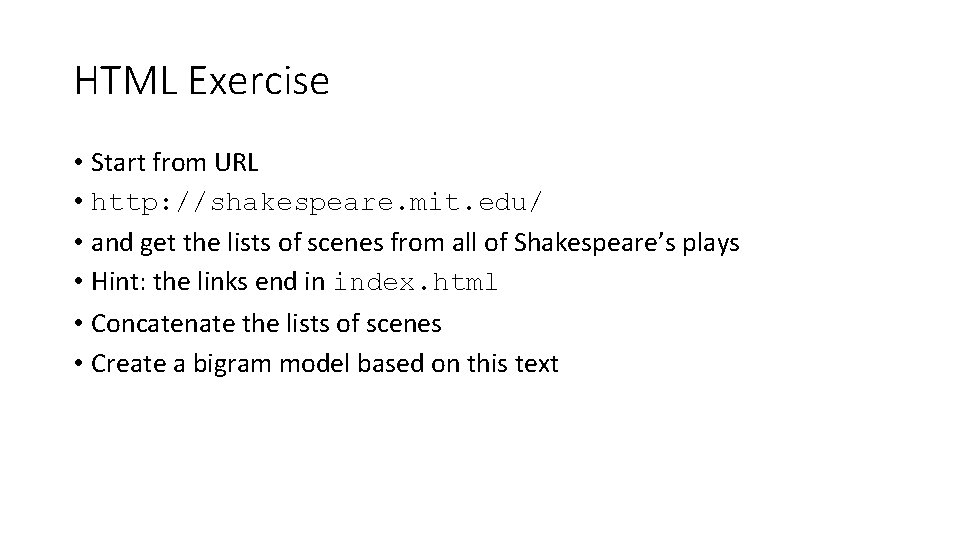Click the shakespeare.mit.edu URL text
This screenshot has height=540, width=960.
click(x=317, y=202)
